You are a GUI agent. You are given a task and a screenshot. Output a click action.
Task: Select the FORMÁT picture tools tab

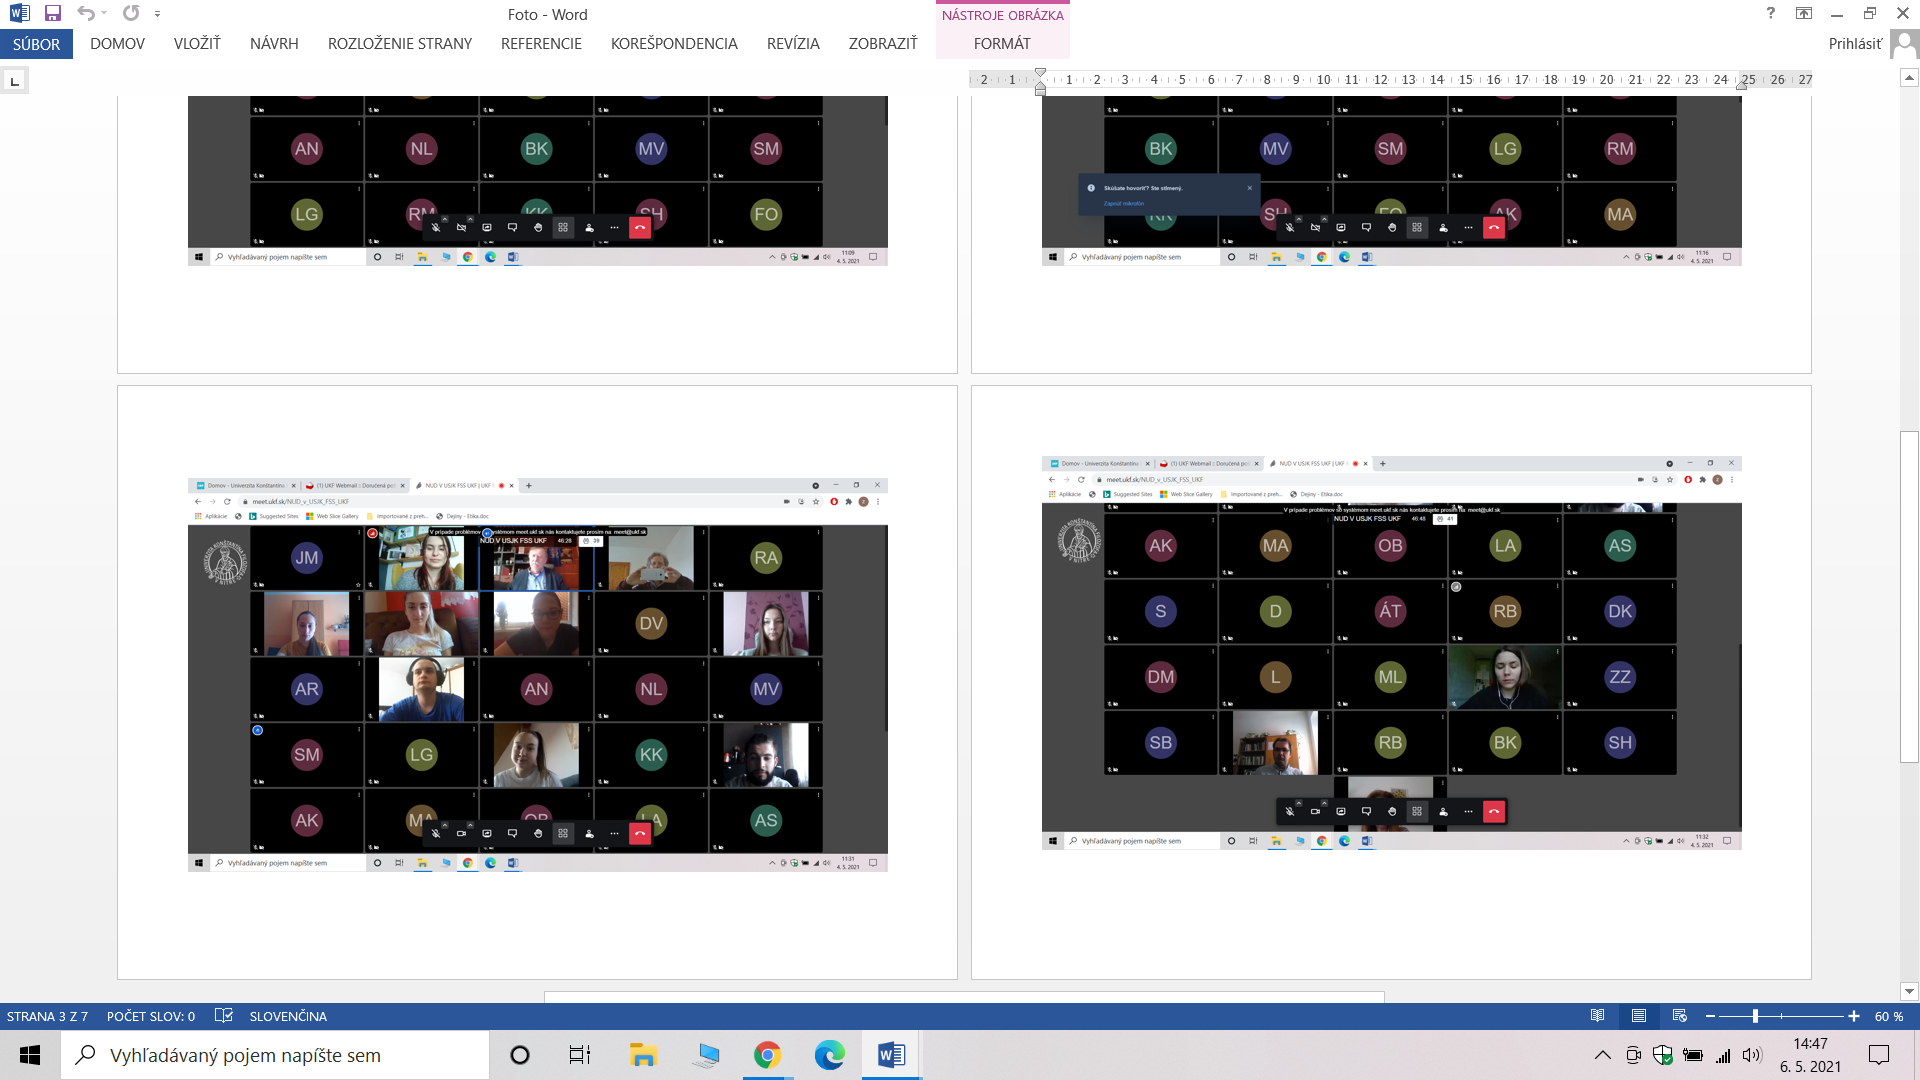[x=1002, y=44]
